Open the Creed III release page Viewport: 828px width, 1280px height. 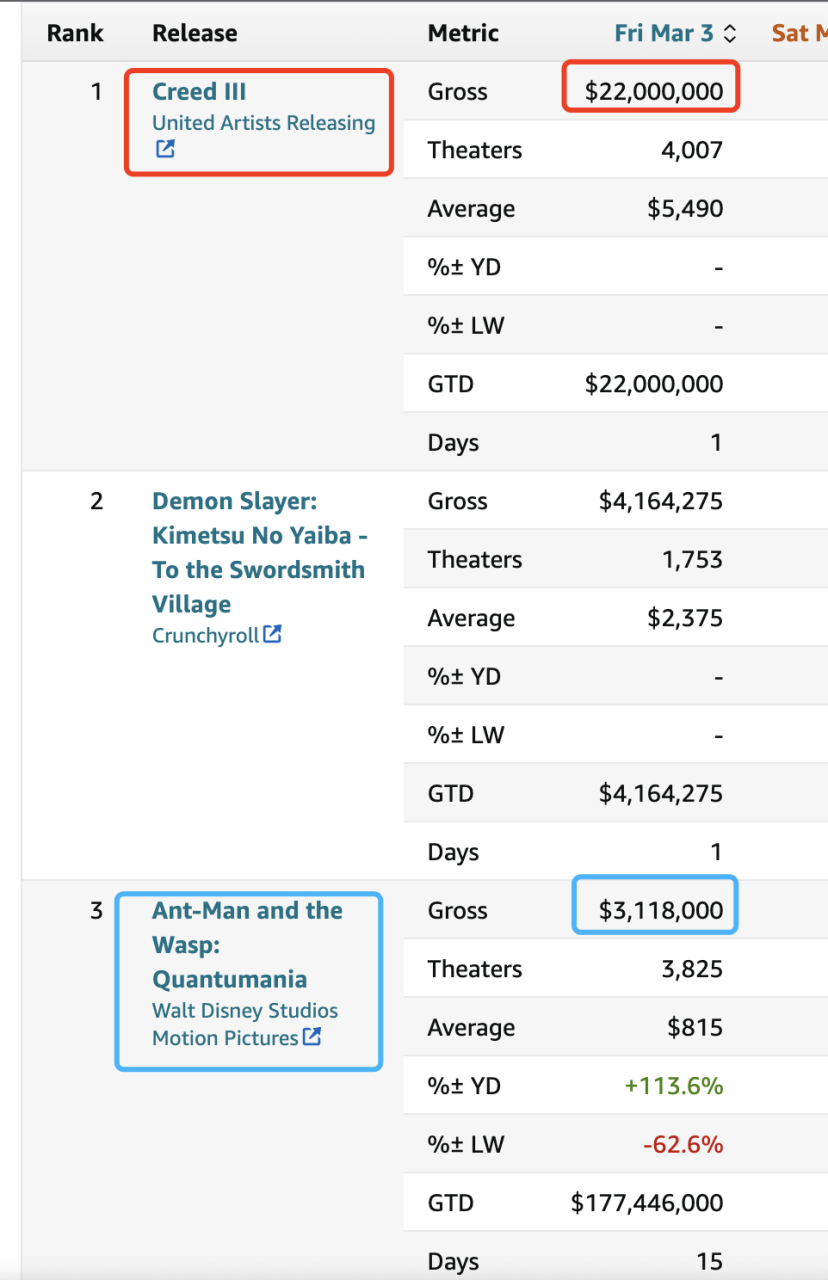[199, 92]
